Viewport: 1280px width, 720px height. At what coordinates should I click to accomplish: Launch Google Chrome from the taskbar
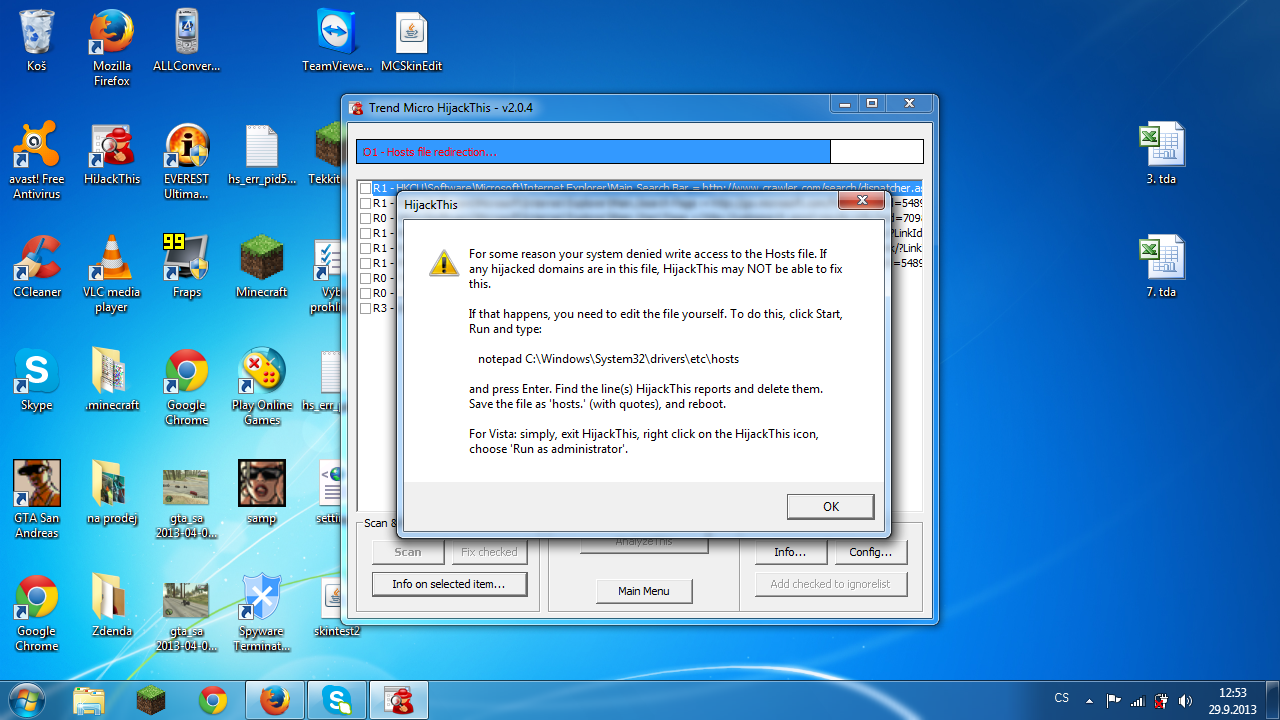click(212, 700)
